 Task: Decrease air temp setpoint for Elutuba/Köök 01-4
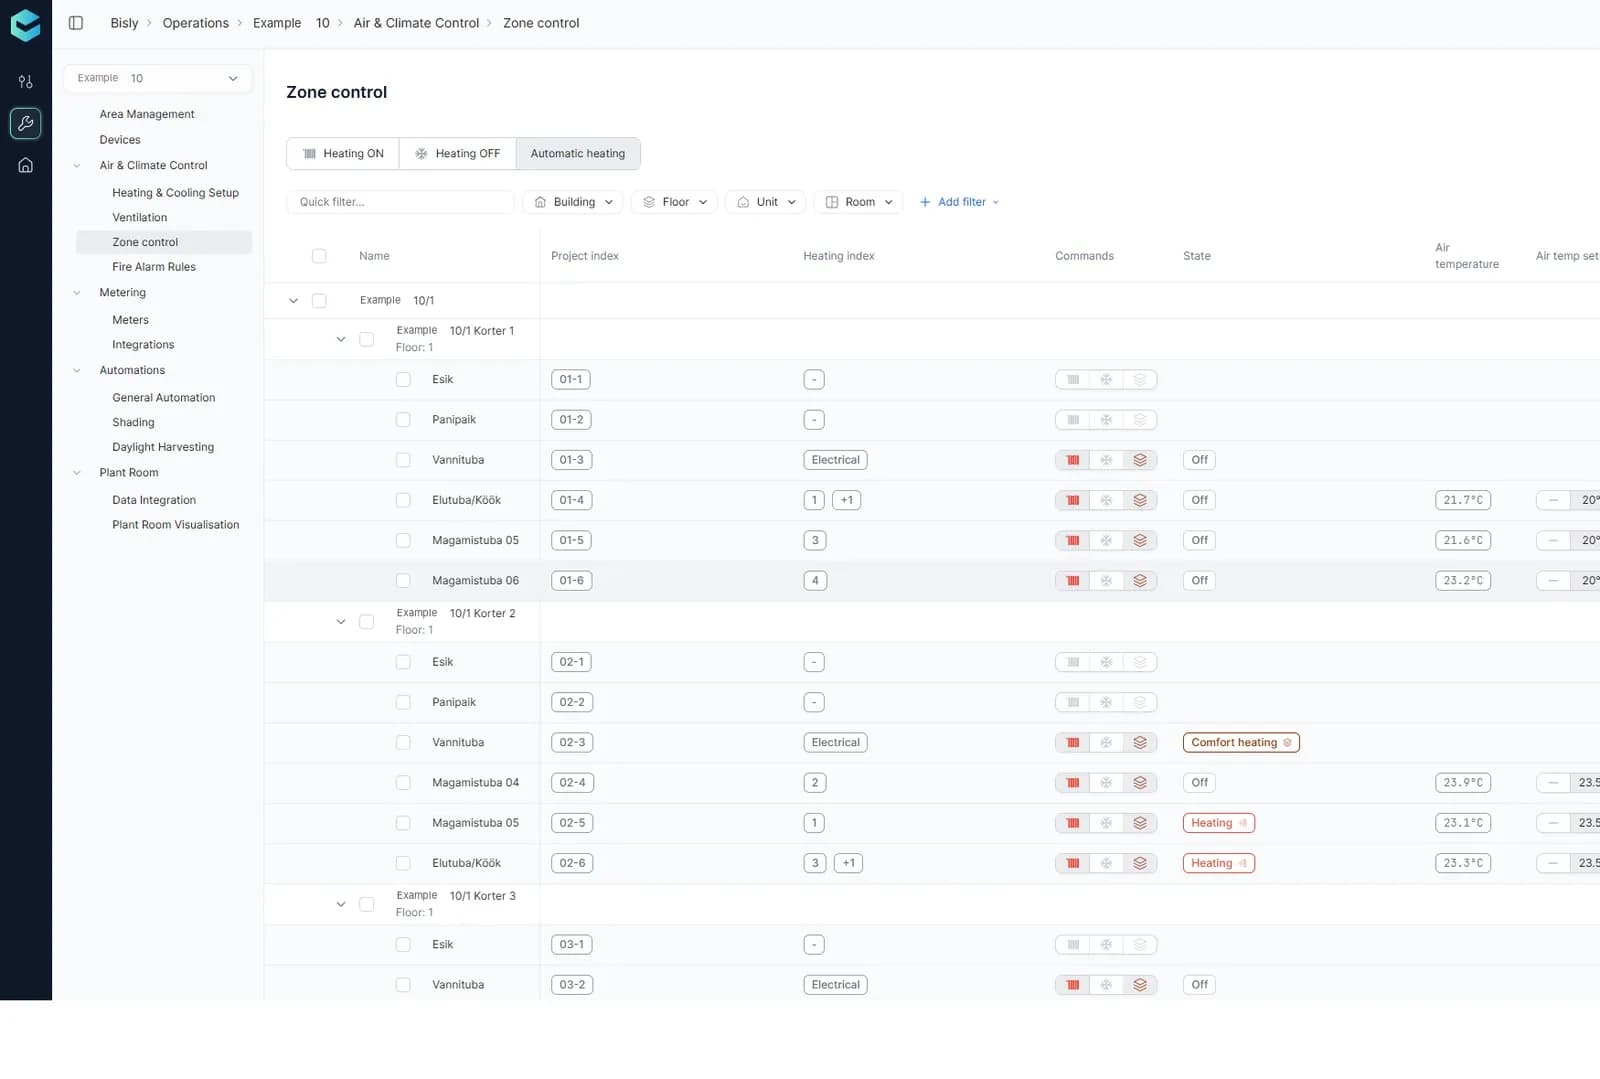[1553, 500]
